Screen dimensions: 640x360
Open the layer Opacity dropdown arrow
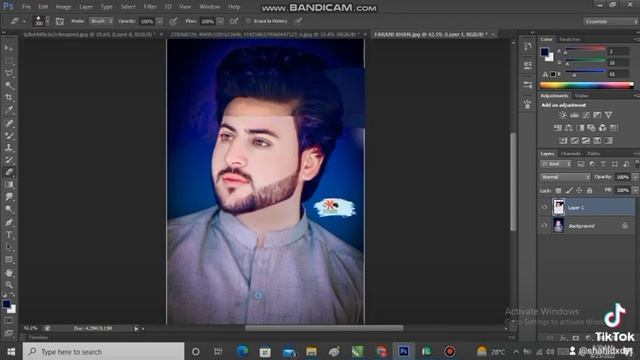[x=635, y=177]
